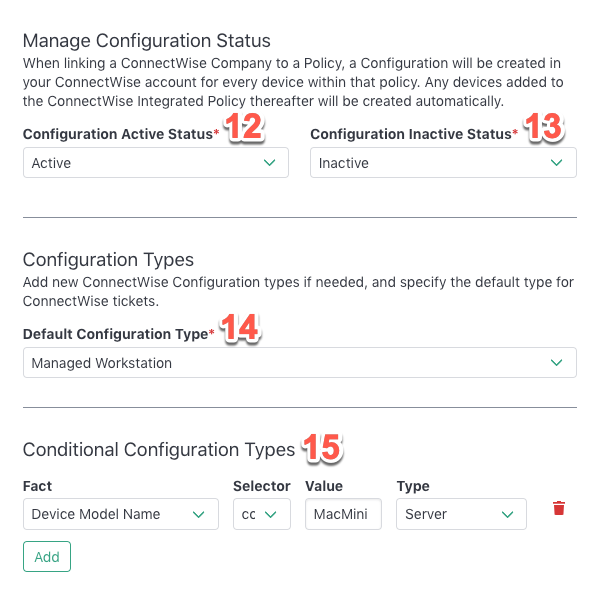Click the chevron arrow in the Selector cc box
Viewport: 604px width, 594px height.
(x=271, y=514)
